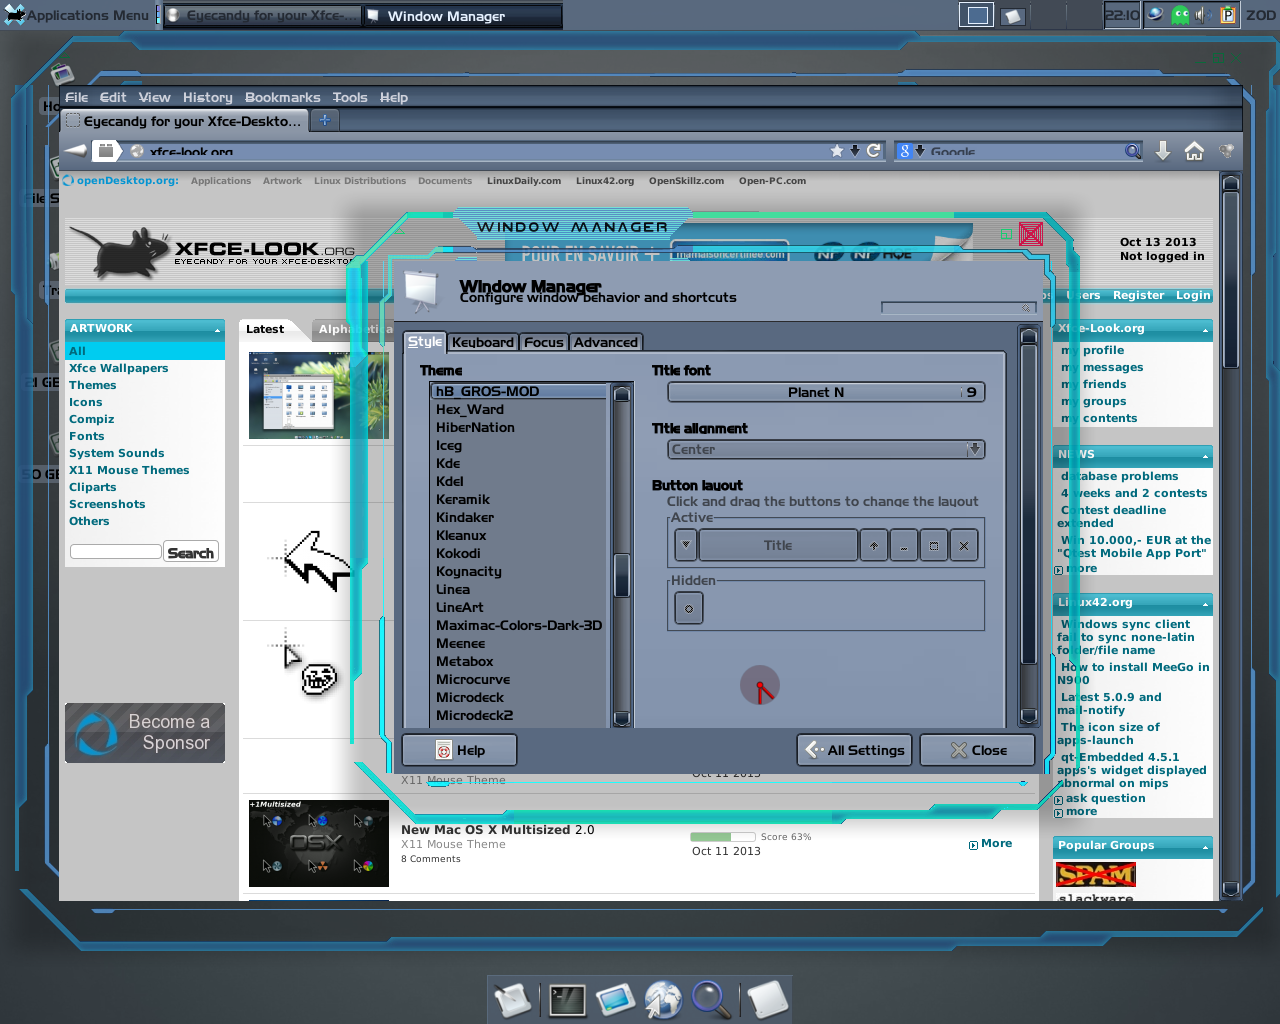Go to All Settings from Window Manager
1280x1024 pixels.
855,750
